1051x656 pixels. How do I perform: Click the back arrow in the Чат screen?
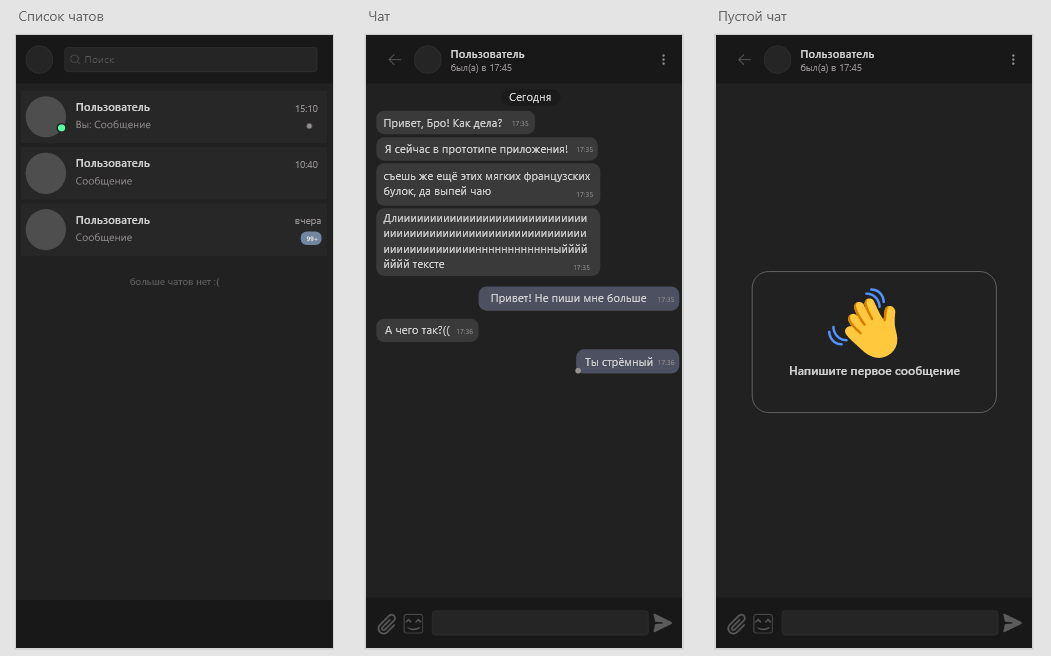click(395, 60)
